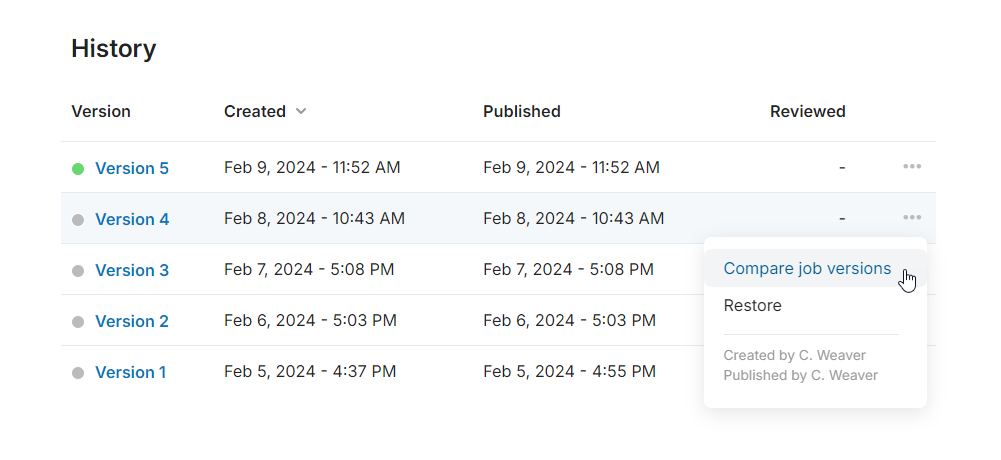
Task: Click the Reviewed column header
Action: 807,112
